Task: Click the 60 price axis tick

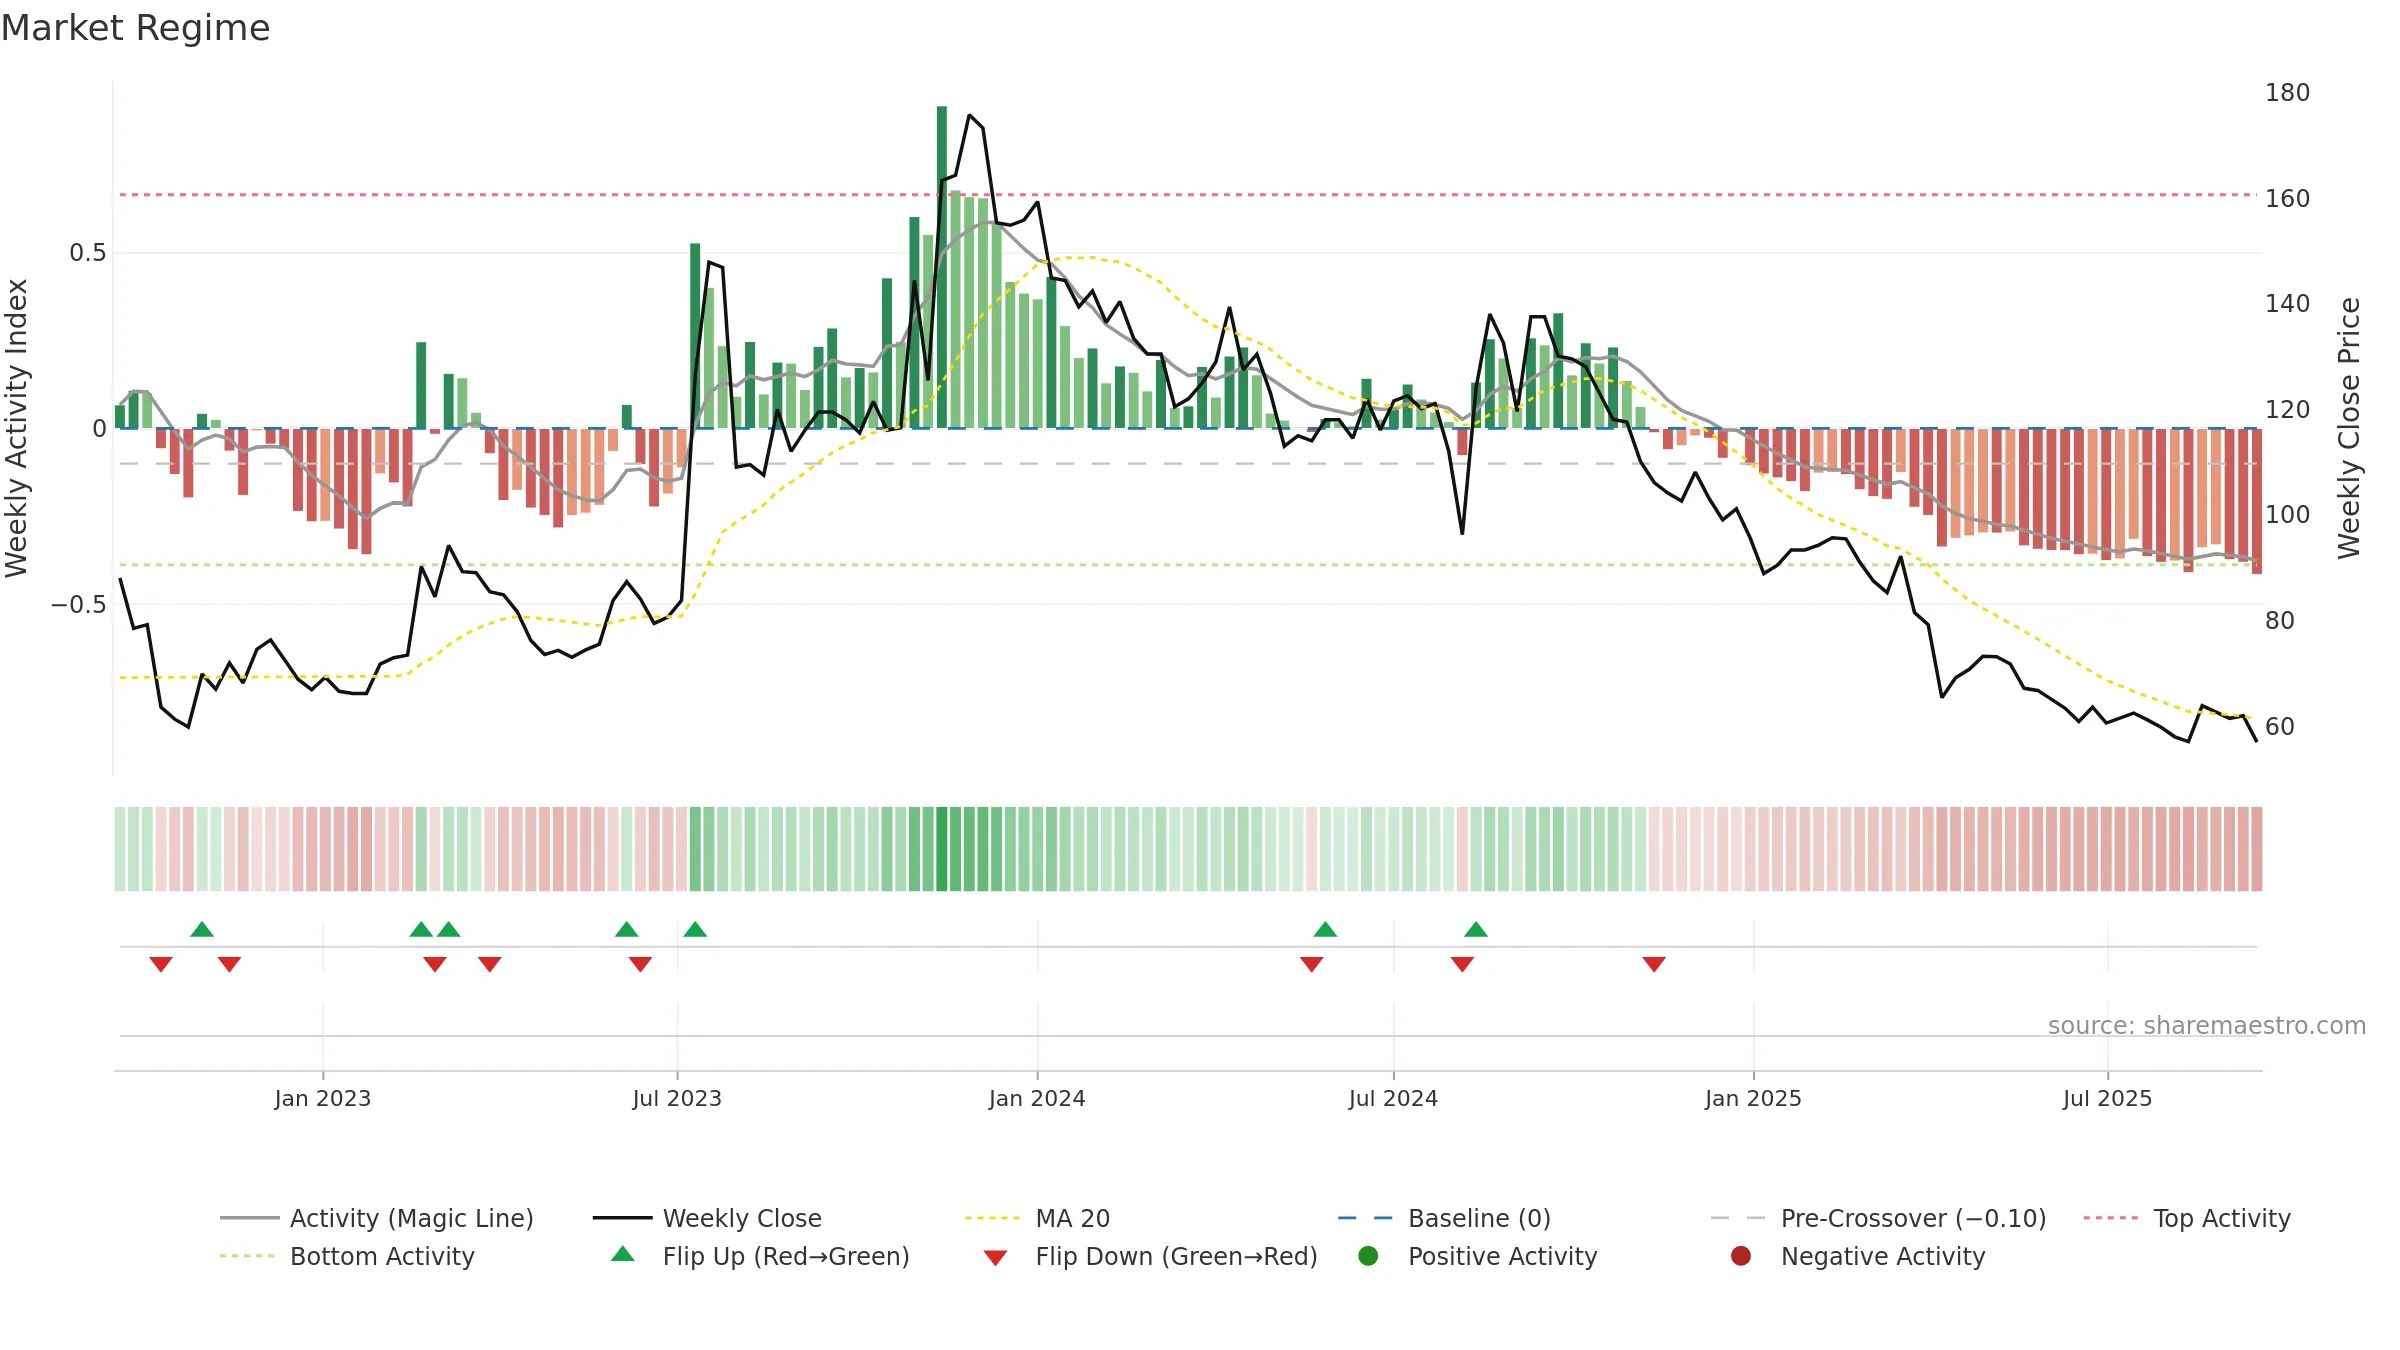Action: click(x=2279, y=727)
